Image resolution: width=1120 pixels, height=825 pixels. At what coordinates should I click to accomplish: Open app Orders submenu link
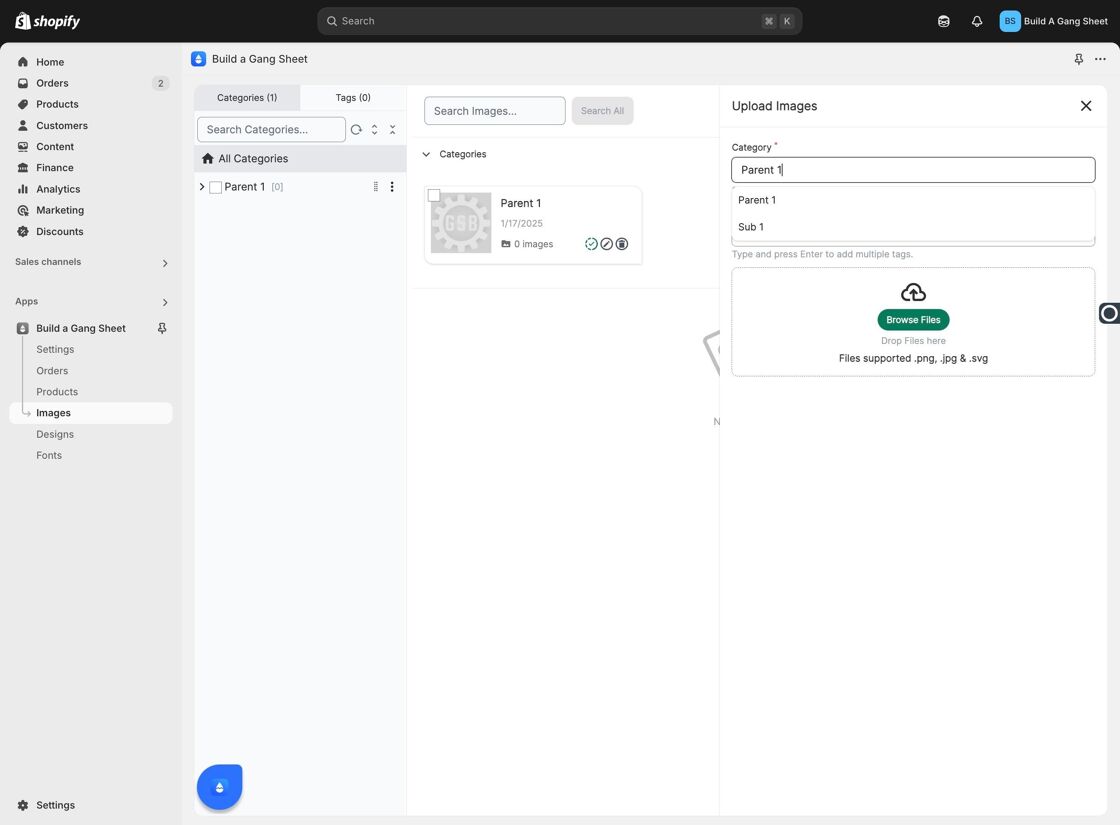click(52, 371)
